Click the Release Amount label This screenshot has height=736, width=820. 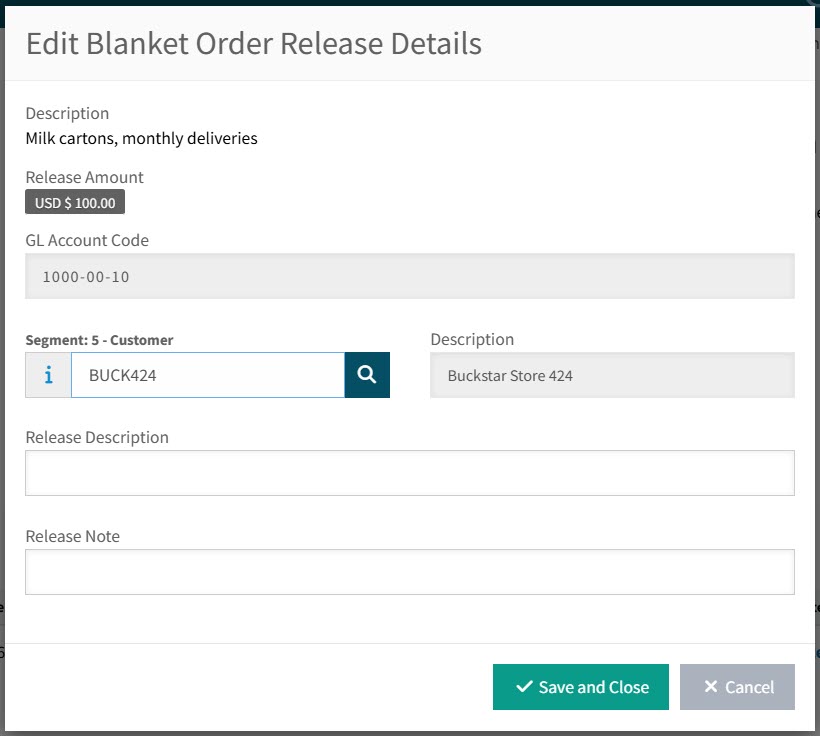(x=84, y=177)
